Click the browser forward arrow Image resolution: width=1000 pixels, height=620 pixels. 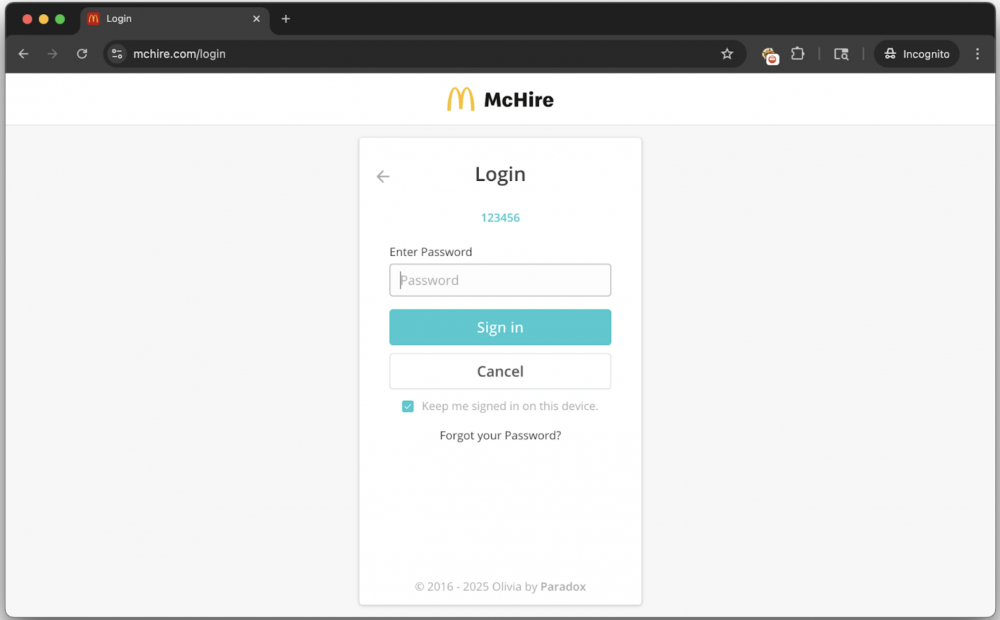(52, 54)
